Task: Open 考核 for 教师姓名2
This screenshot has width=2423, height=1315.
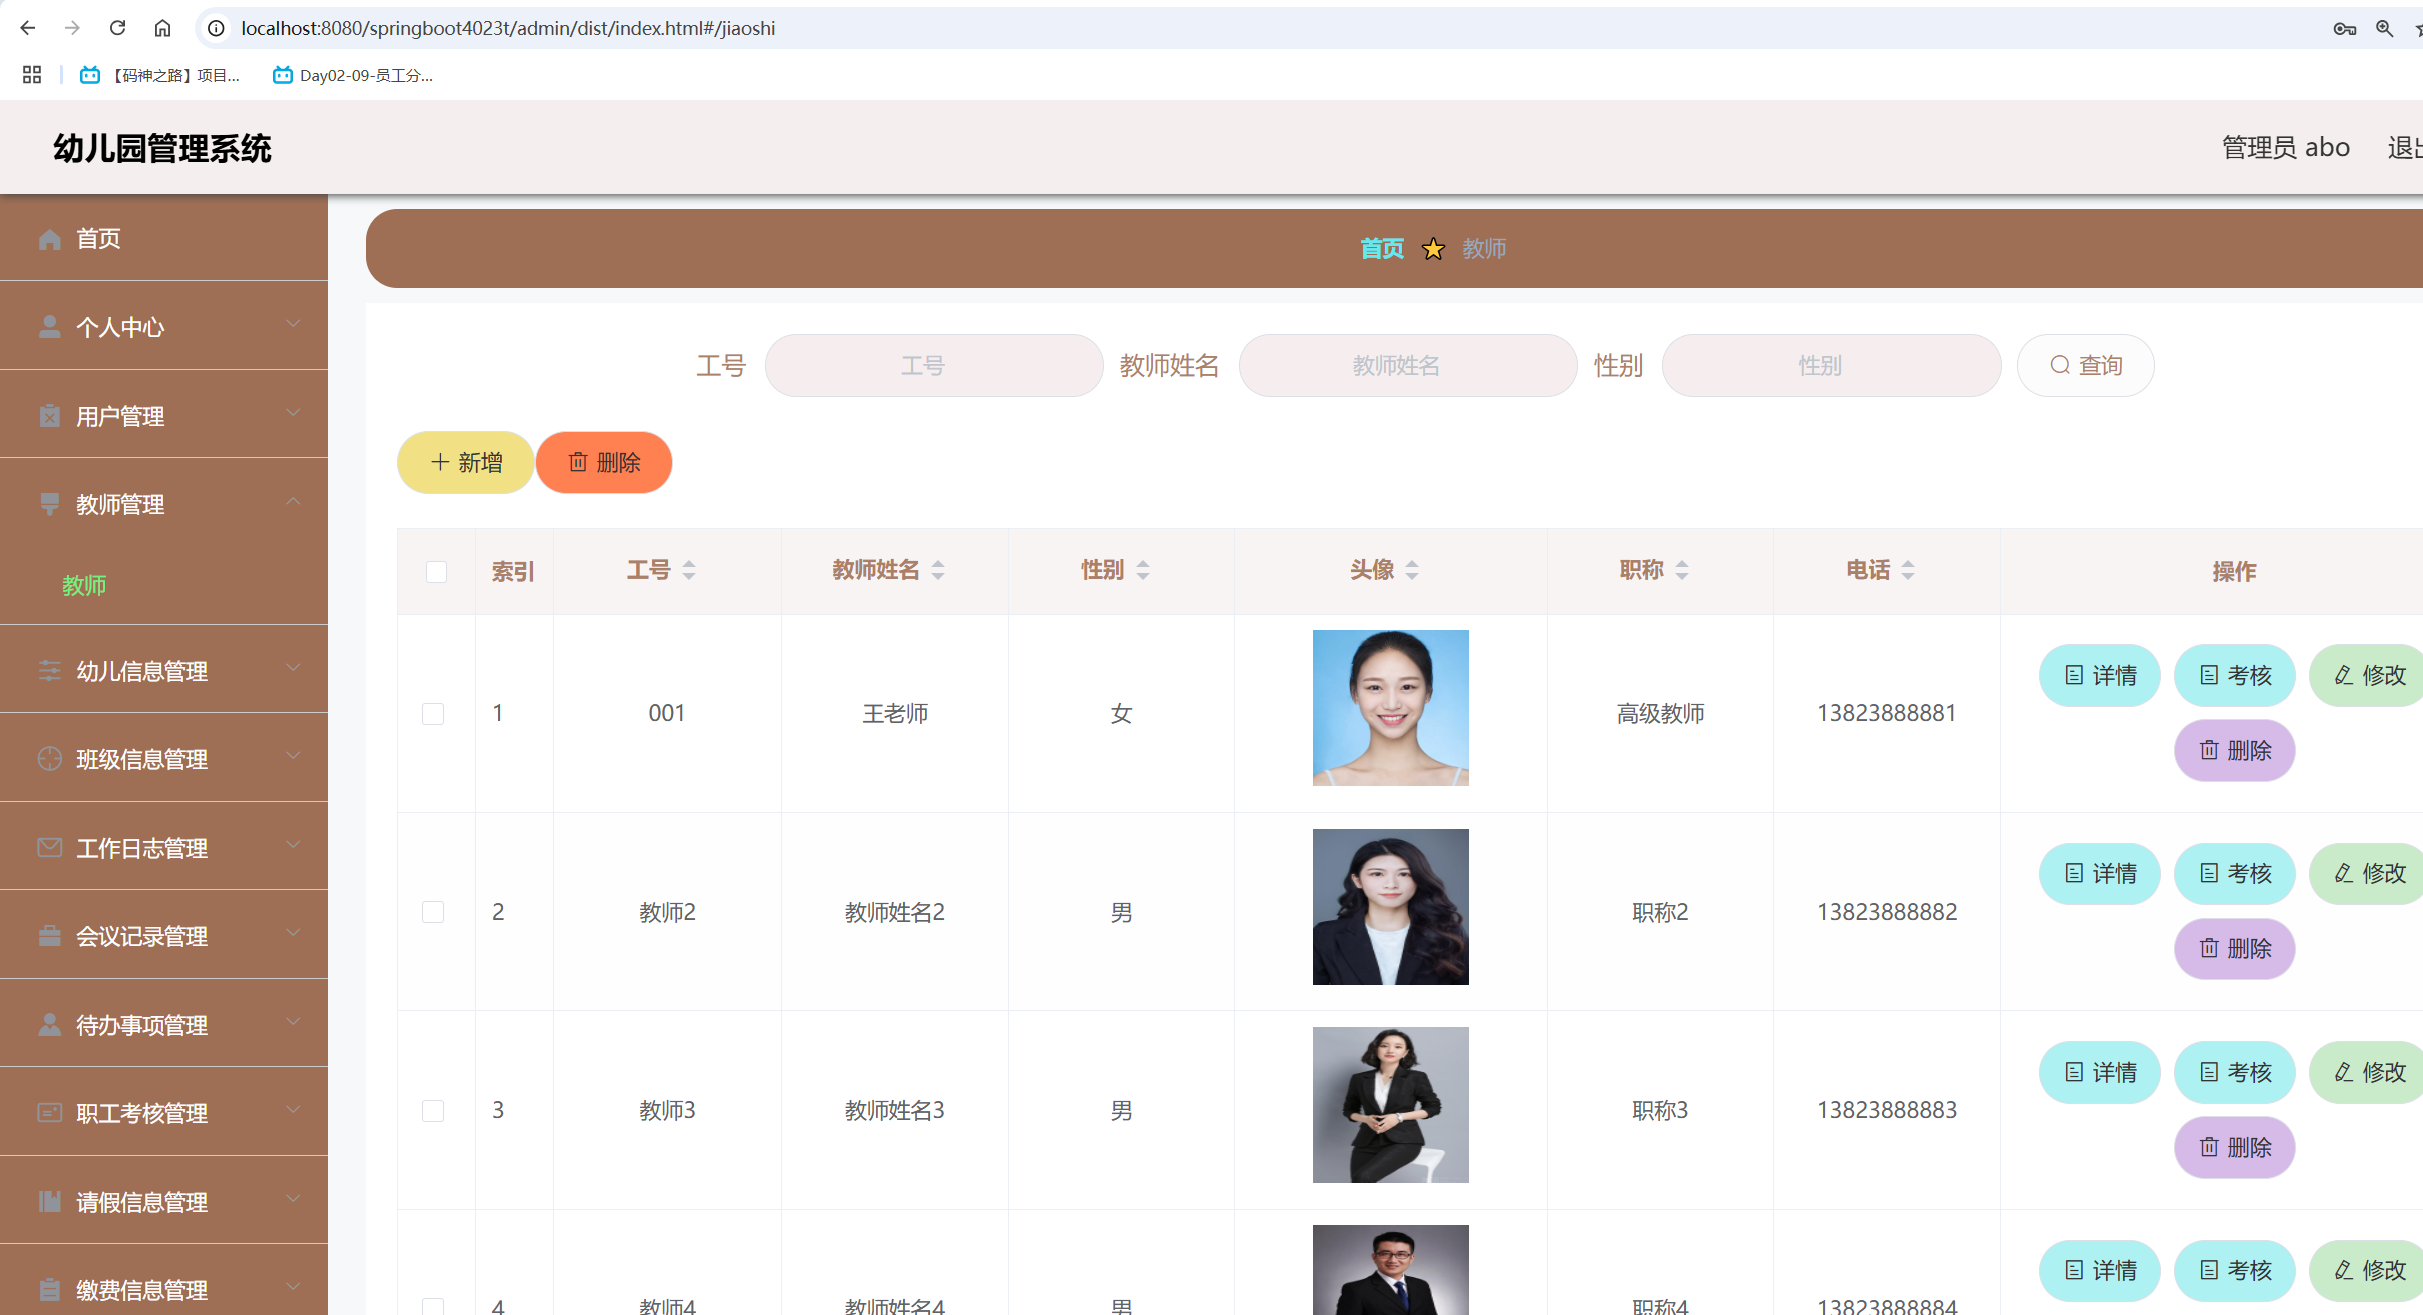Action: 2235,874
